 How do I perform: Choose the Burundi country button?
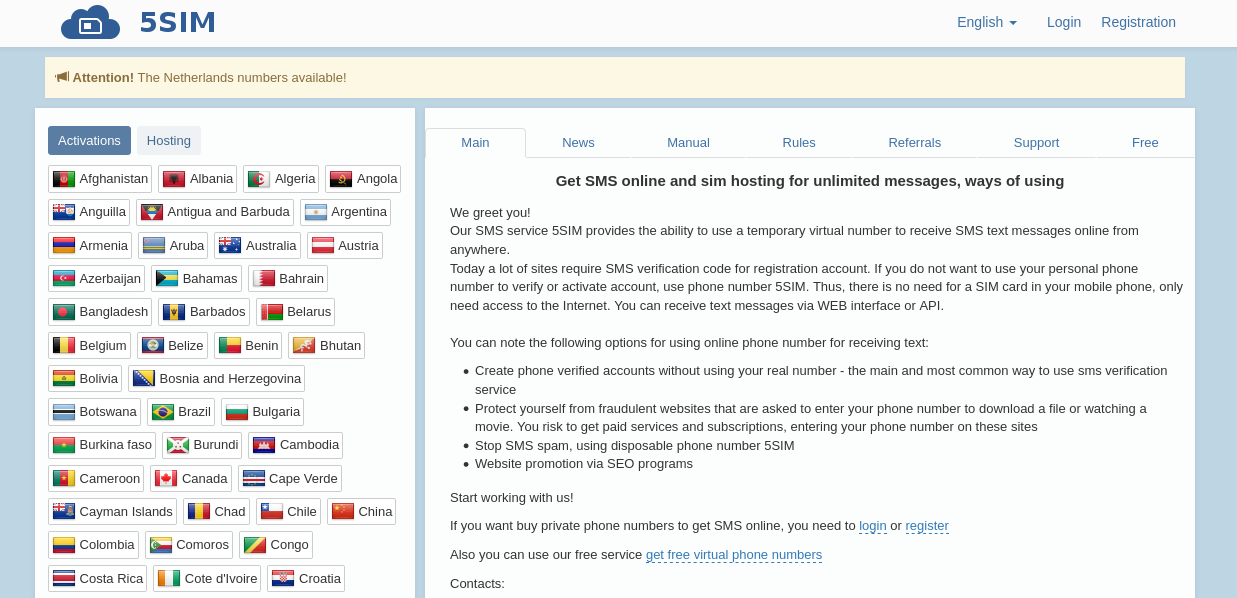(x=202, y=445)
